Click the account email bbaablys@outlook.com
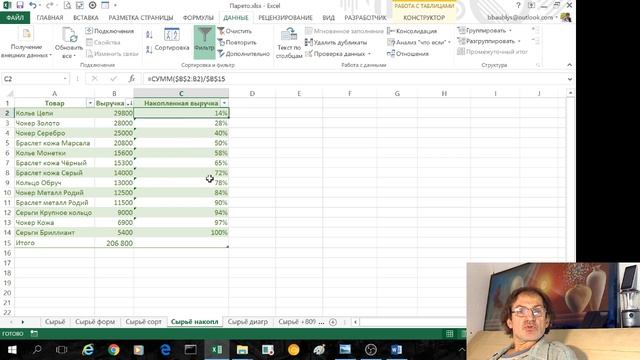Screen dimensions: 640x360 [x=520, y=18]
